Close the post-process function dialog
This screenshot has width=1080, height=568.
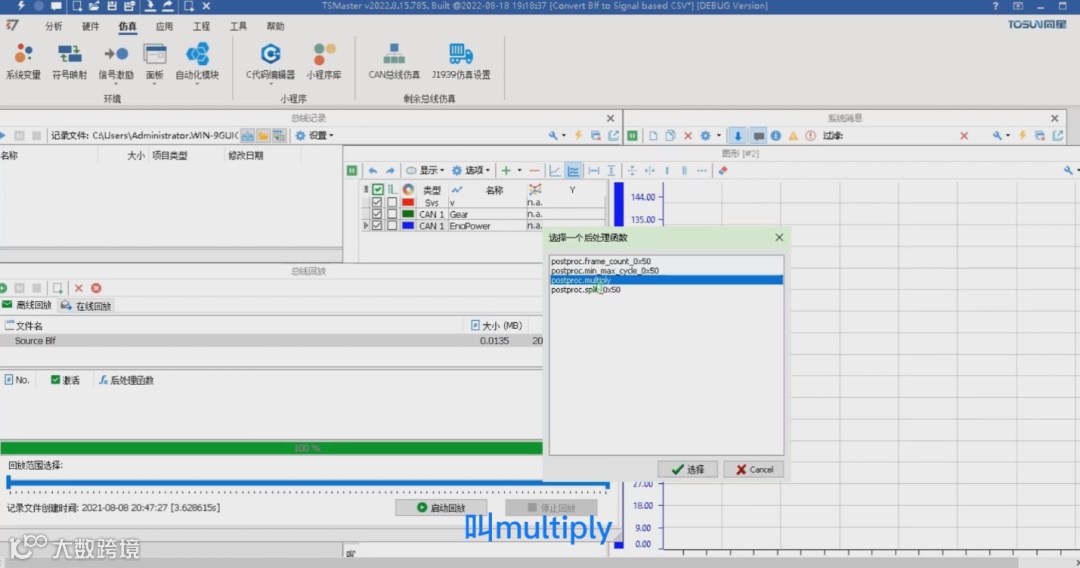click(779, 238)
